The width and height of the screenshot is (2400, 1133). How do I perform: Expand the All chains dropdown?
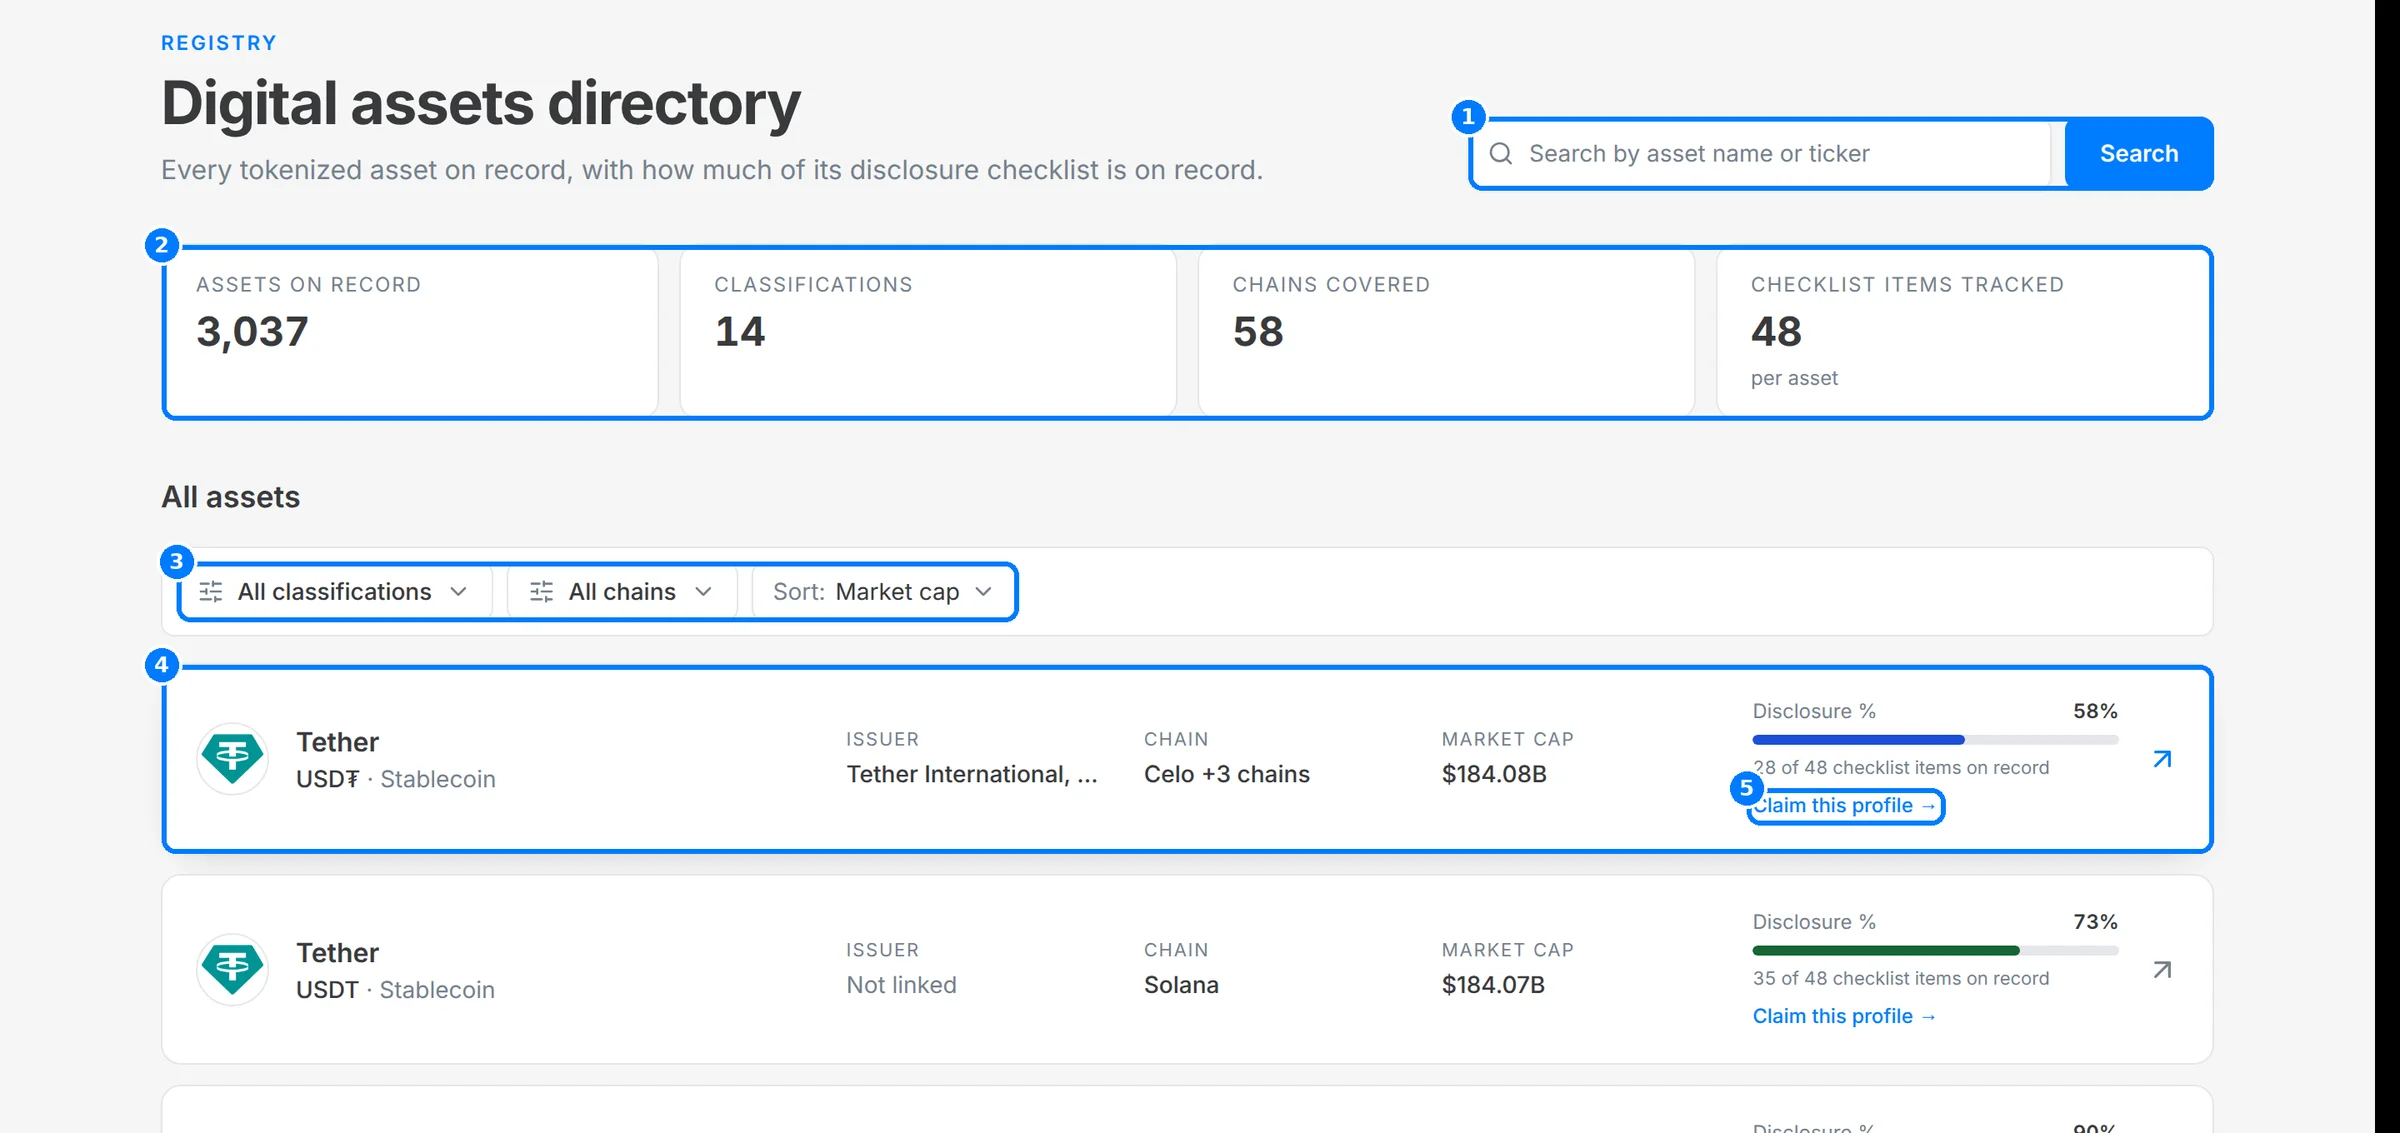[x=622, y=592]
